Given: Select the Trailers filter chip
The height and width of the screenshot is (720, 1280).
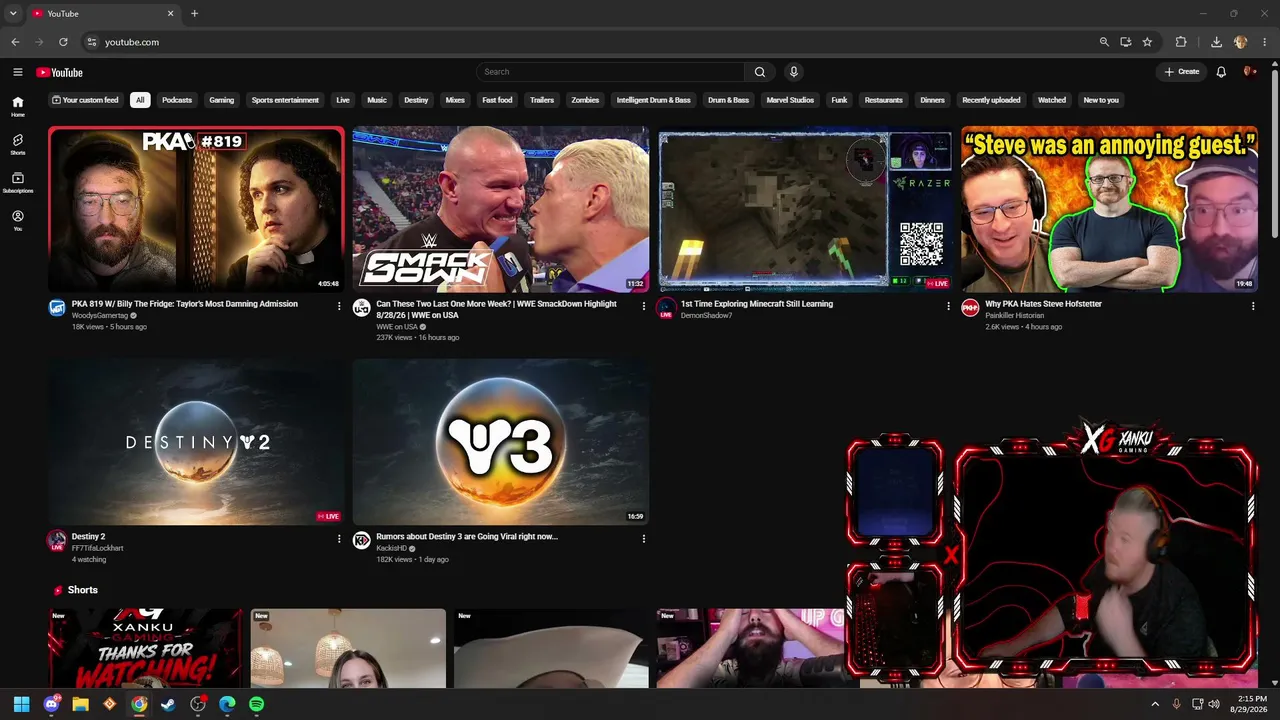Looking at the screenshot, I should pos(542,100).
